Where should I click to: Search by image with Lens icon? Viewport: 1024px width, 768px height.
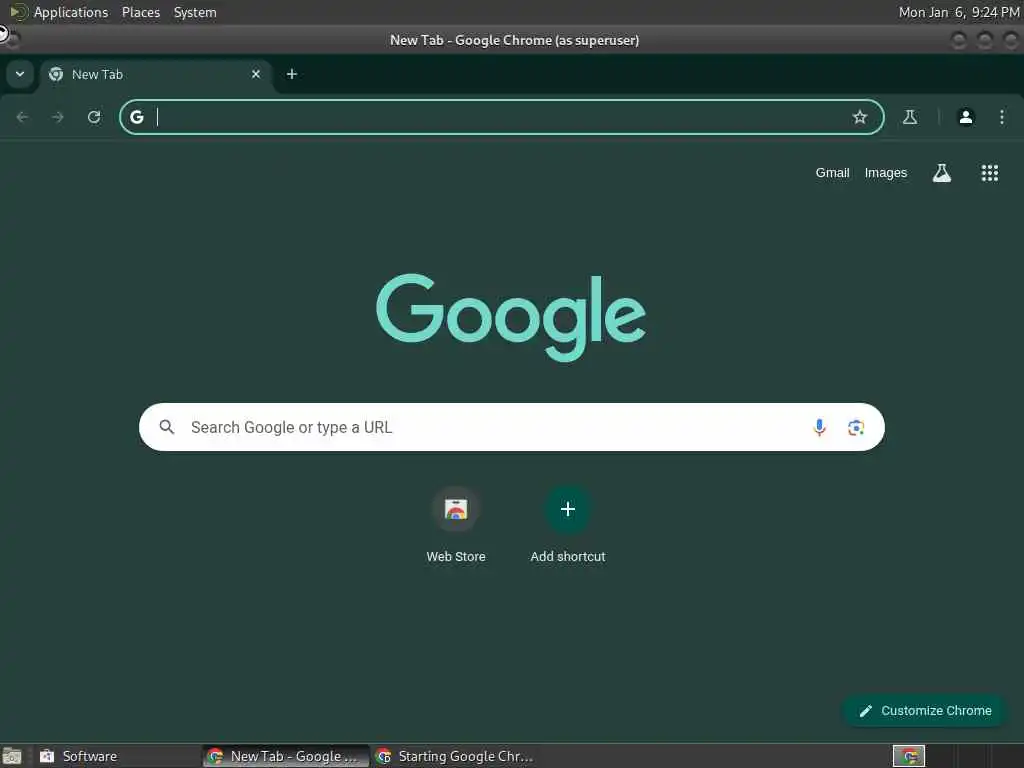point(856,427)
